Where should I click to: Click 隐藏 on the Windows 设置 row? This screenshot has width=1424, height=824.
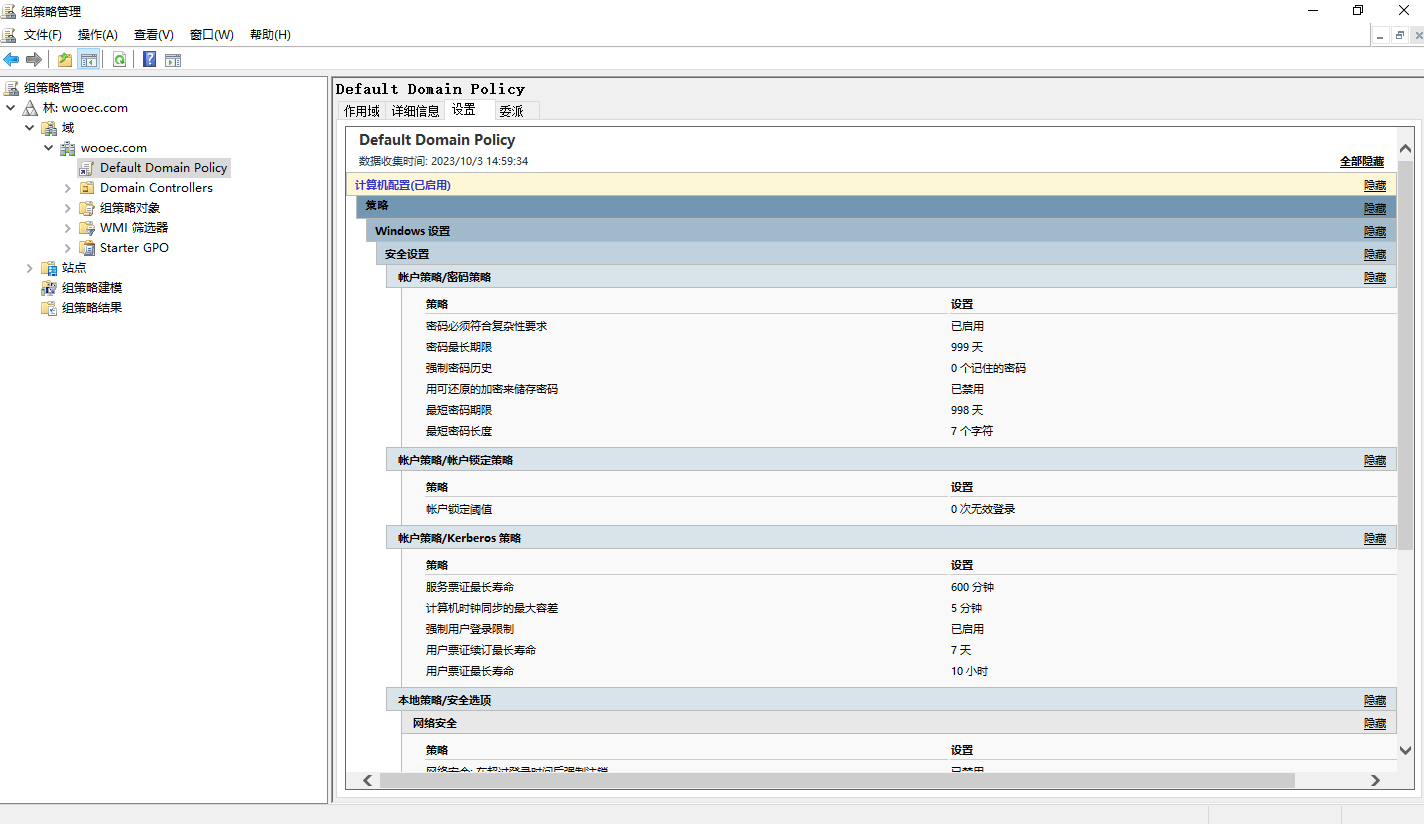click(1375, 231)
